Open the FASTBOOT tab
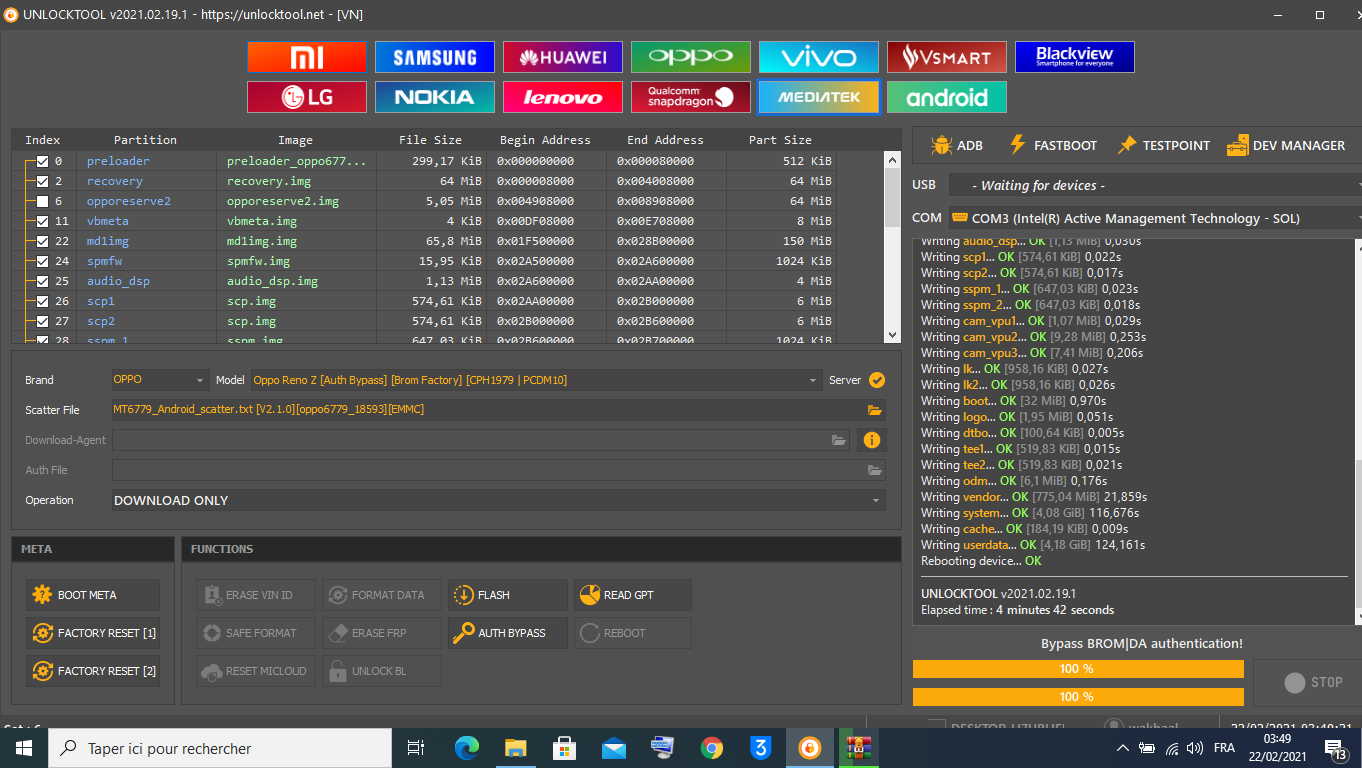Screen dimensions: 1362x768 1052,145
